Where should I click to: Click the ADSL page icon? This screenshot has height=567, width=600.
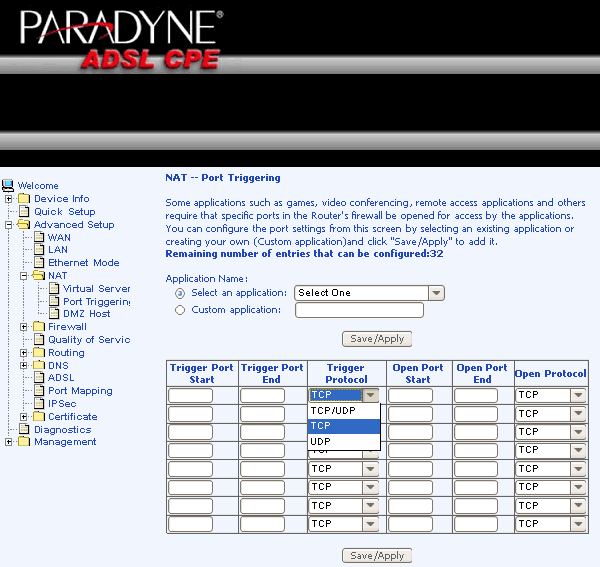click(x=39, y=378)
